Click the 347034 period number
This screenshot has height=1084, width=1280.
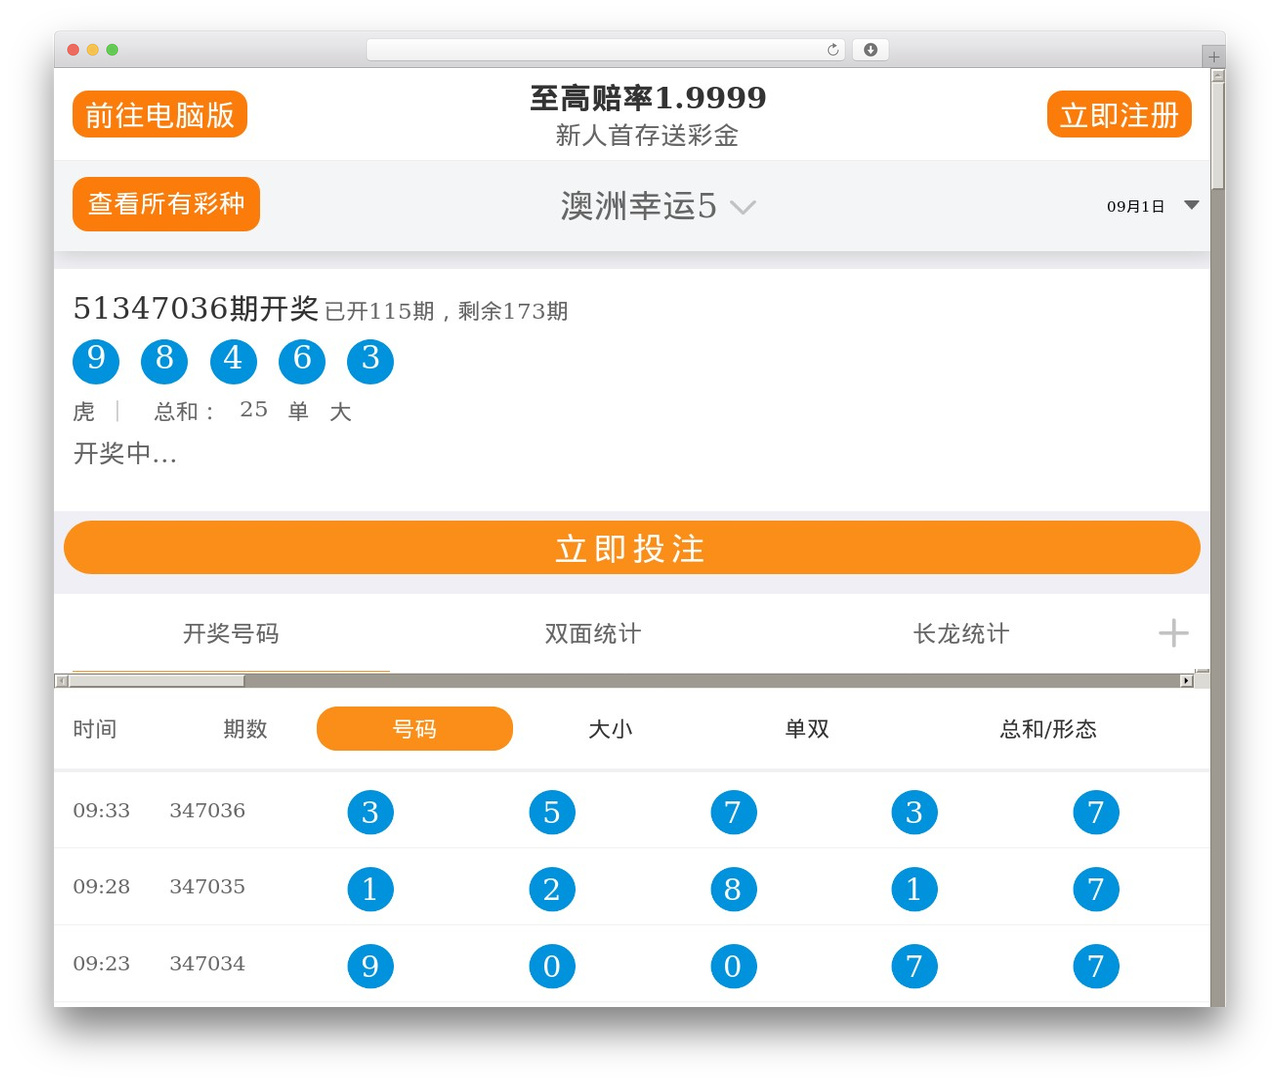[x=207, y=964]
